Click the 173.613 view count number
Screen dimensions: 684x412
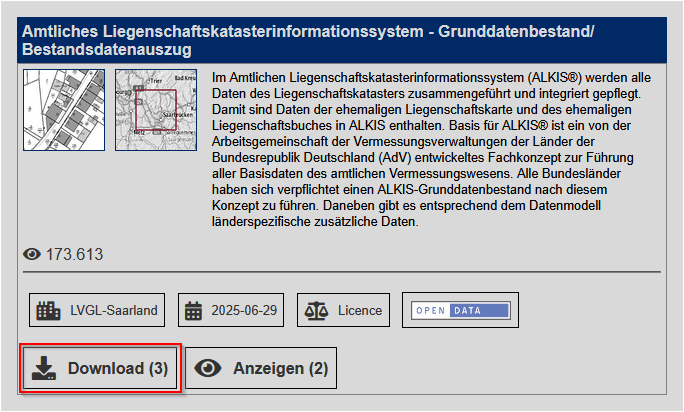[75, 255]
